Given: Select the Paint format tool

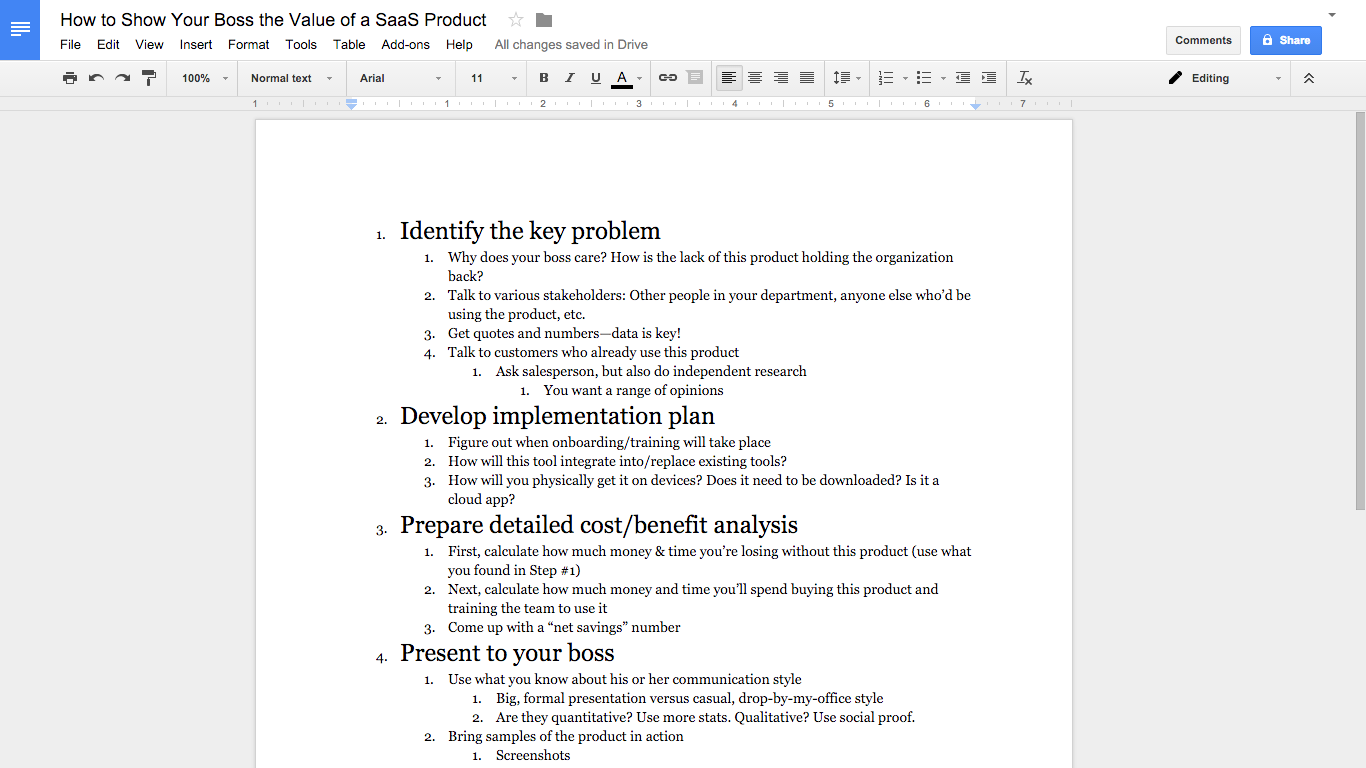Looking at the screenshot, I should (x=149, y=78).
